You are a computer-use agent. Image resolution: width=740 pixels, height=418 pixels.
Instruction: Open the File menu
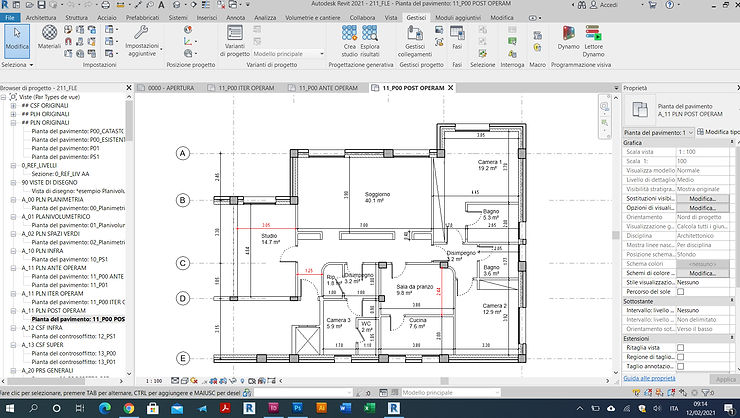click(x=9, y=17)
